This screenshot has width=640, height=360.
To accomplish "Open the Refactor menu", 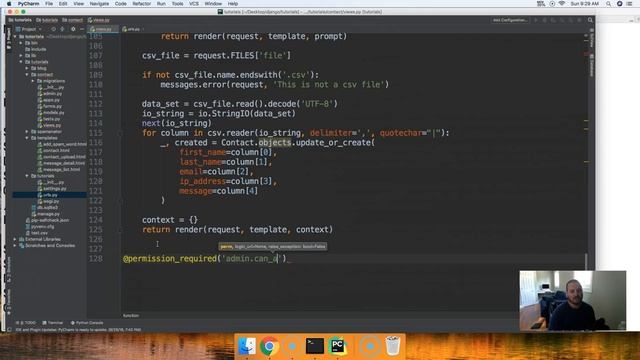I will (142, 4).
